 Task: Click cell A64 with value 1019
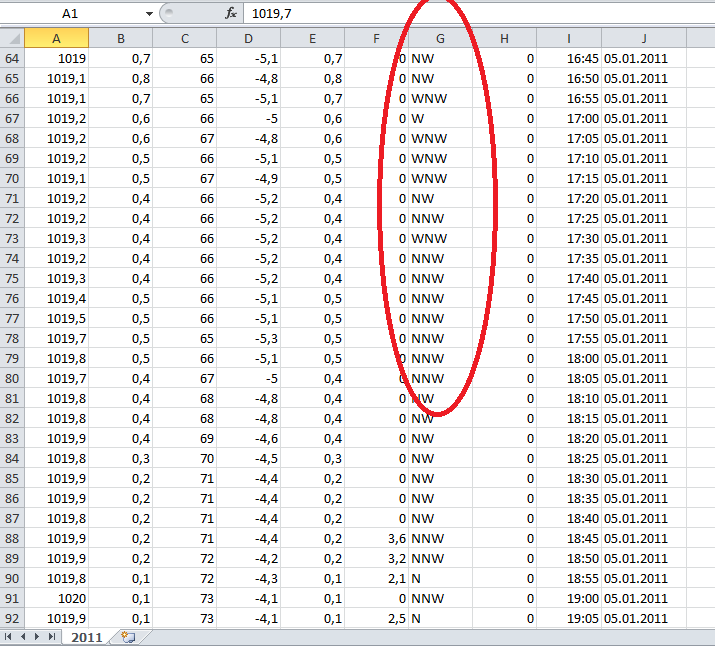[57, 58]
